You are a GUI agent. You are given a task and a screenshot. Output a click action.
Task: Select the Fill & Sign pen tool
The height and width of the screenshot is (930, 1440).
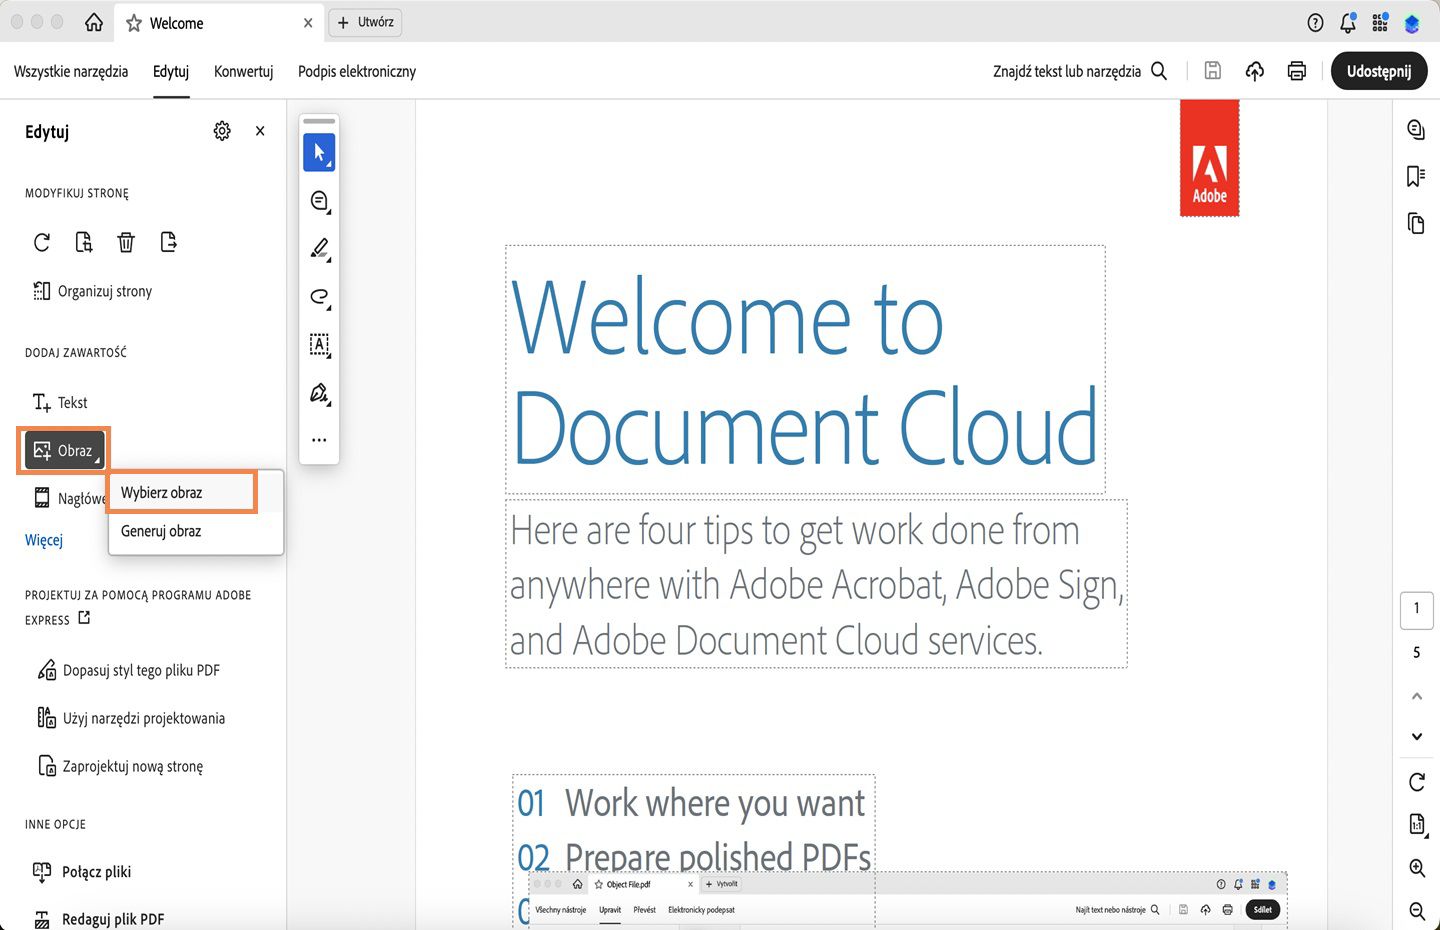point(319,393)
